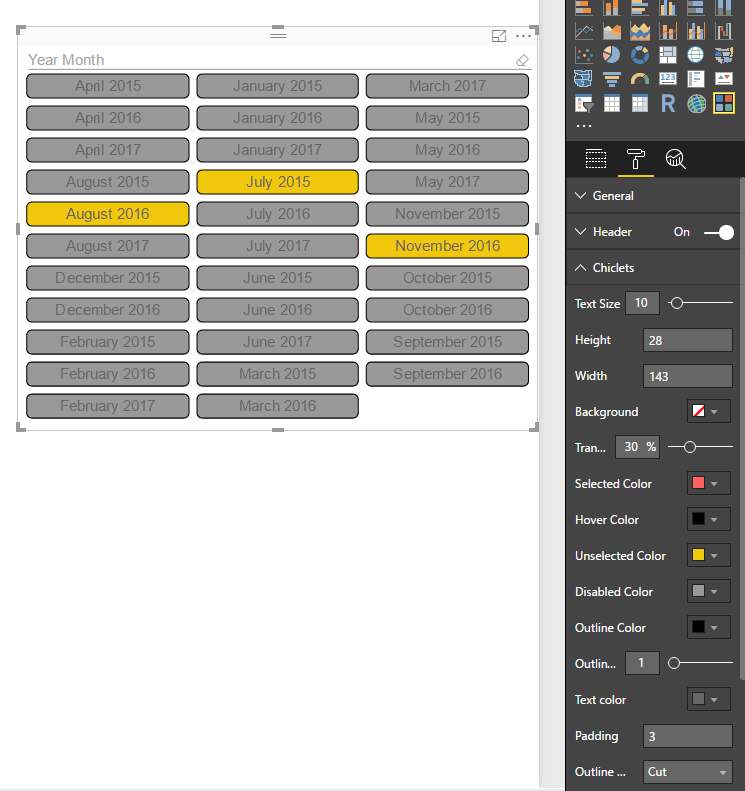Image resolution: width=745 pixels, height=791 pixels.
Task: Insert a Gauge visual
Action: (640, 79)
